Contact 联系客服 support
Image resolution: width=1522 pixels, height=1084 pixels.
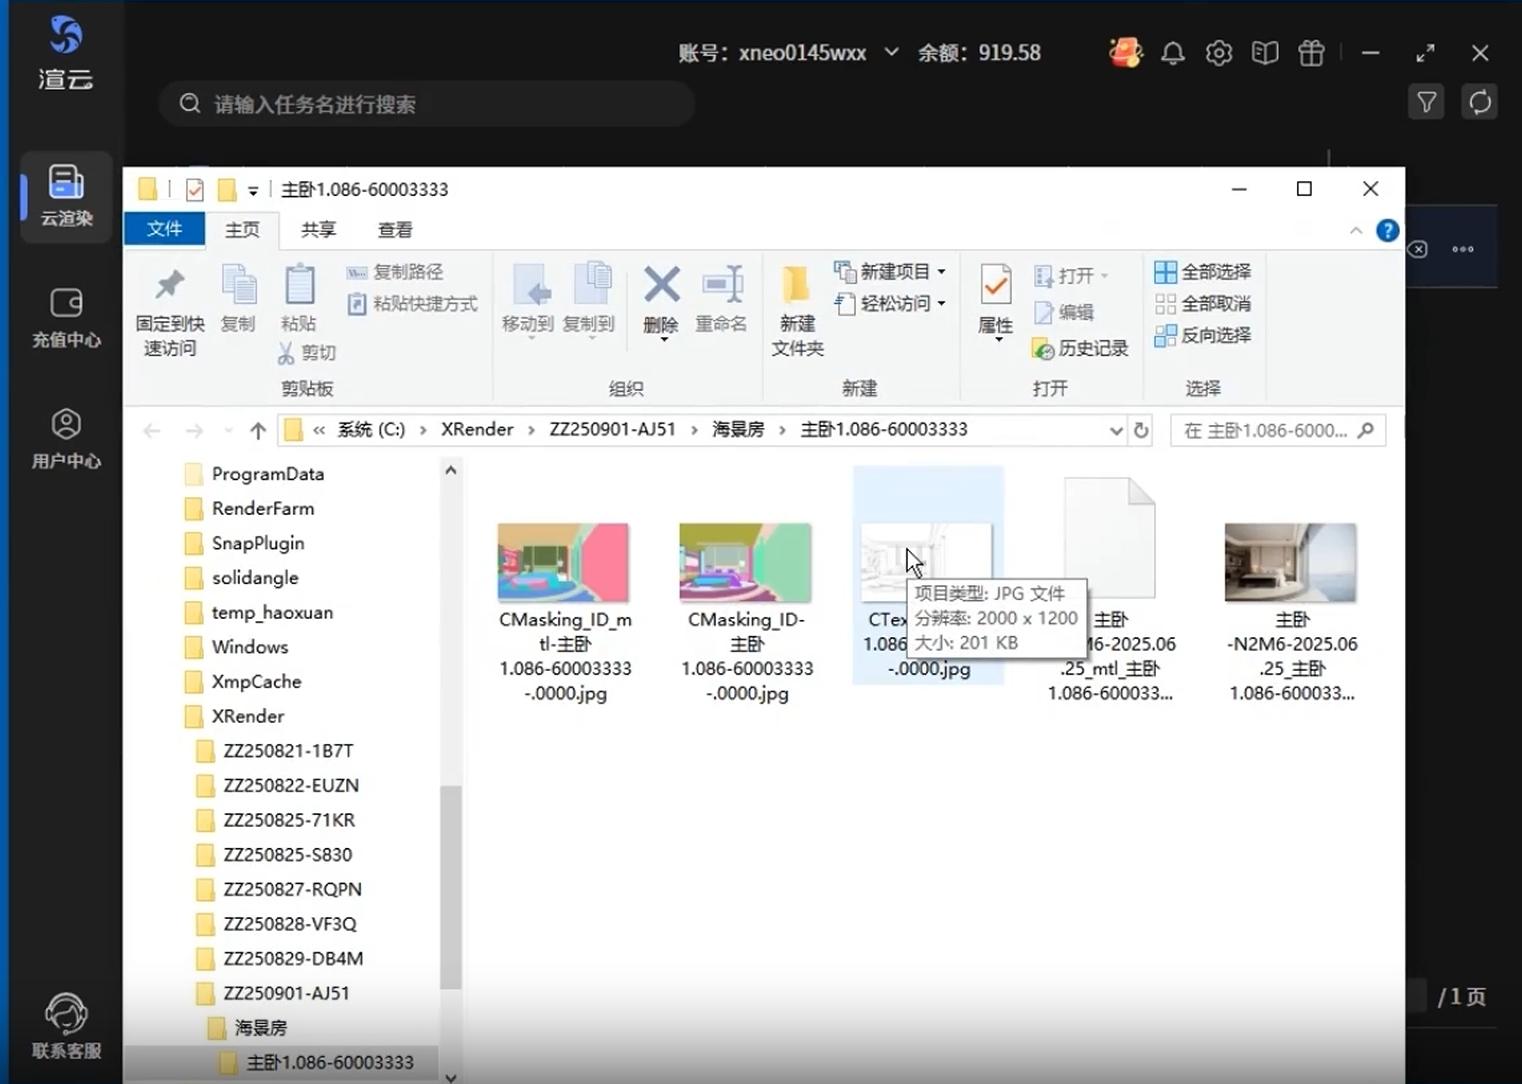66,1026
